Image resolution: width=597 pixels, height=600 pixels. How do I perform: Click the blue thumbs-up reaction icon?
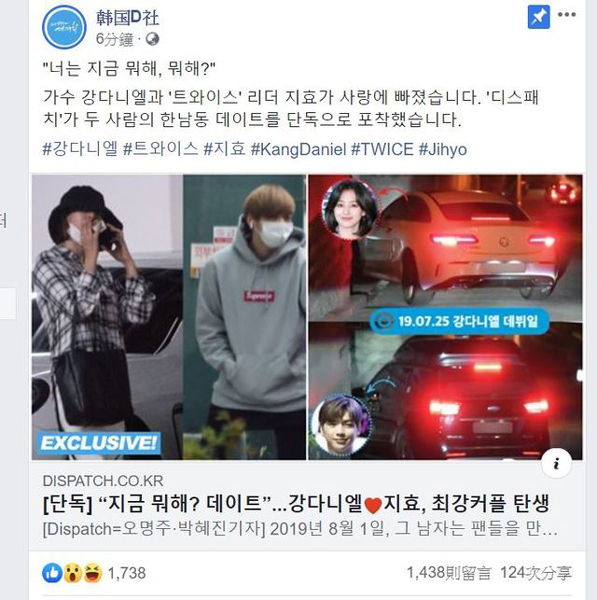click(x=52, y=573)
